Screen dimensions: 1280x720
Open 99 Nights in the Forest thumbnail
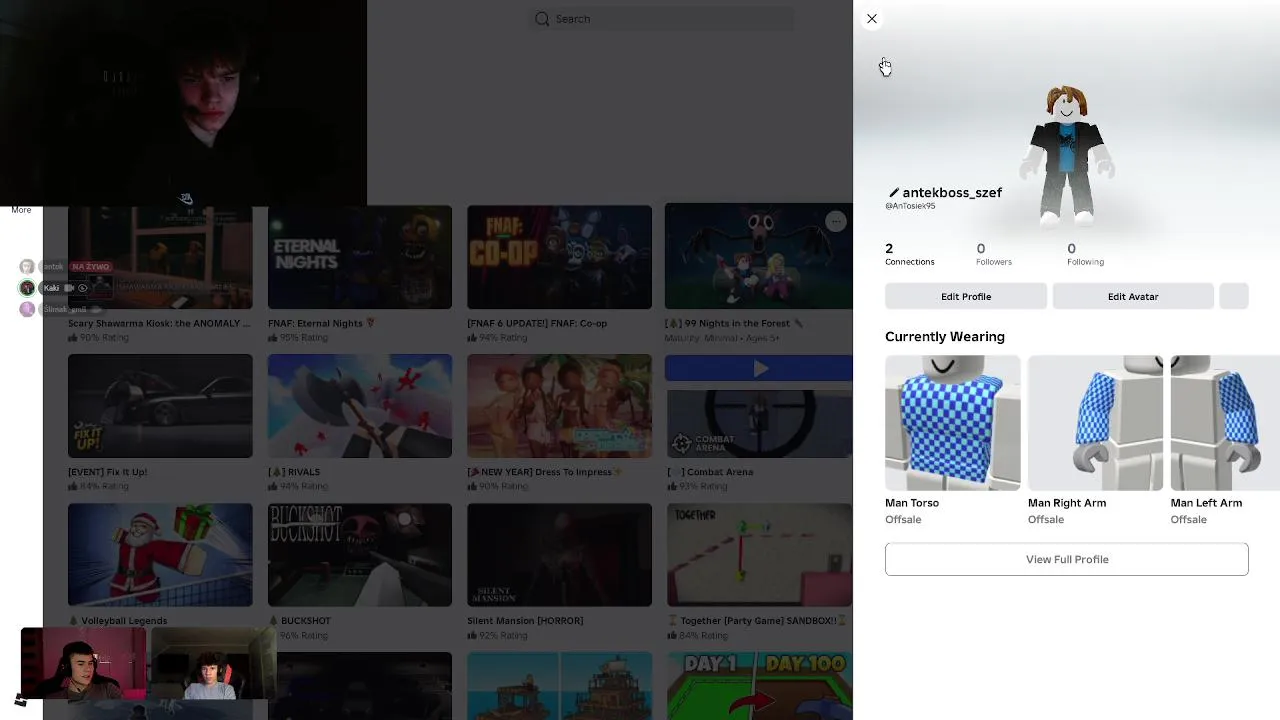point(758,258)
